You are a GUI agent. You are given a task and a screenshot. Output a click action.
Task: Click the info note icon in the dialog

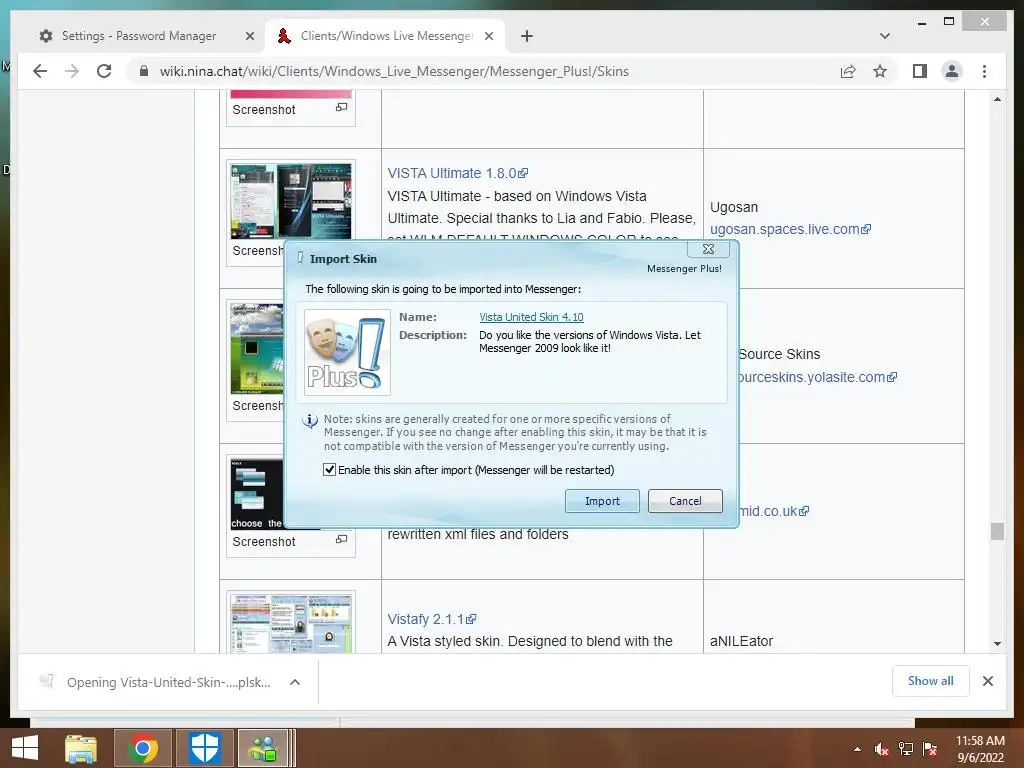[x=310, y=421]
